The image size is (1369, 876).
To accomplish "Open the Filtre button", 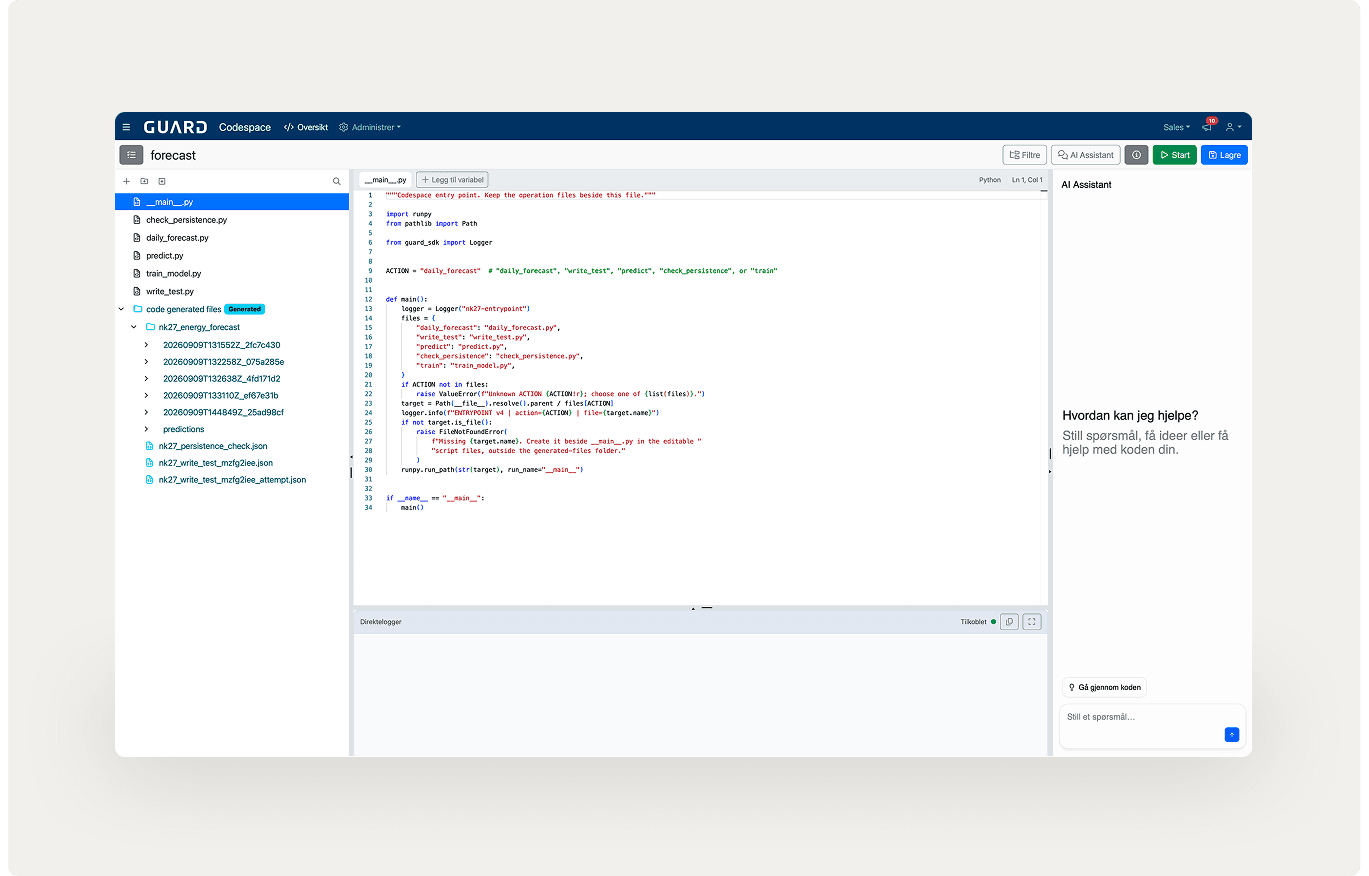I will pyautogui.click(x=1024, y=155).
